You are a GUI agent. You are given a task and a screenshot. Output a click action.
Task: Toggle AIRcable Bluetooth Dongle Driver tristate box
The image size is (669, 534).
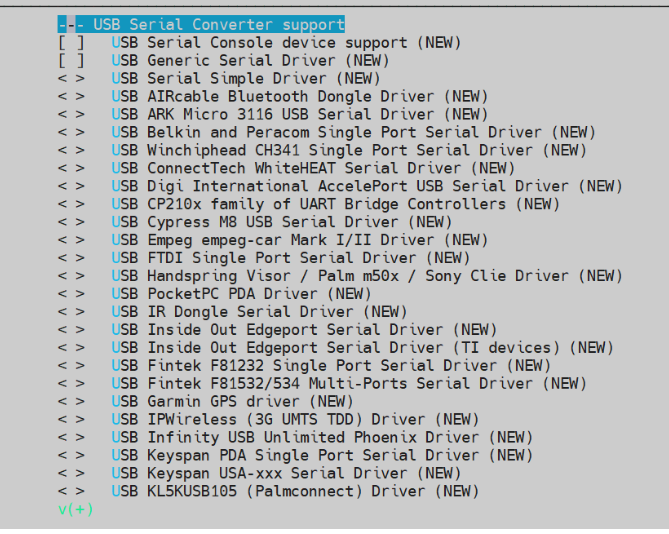[71, 96]
